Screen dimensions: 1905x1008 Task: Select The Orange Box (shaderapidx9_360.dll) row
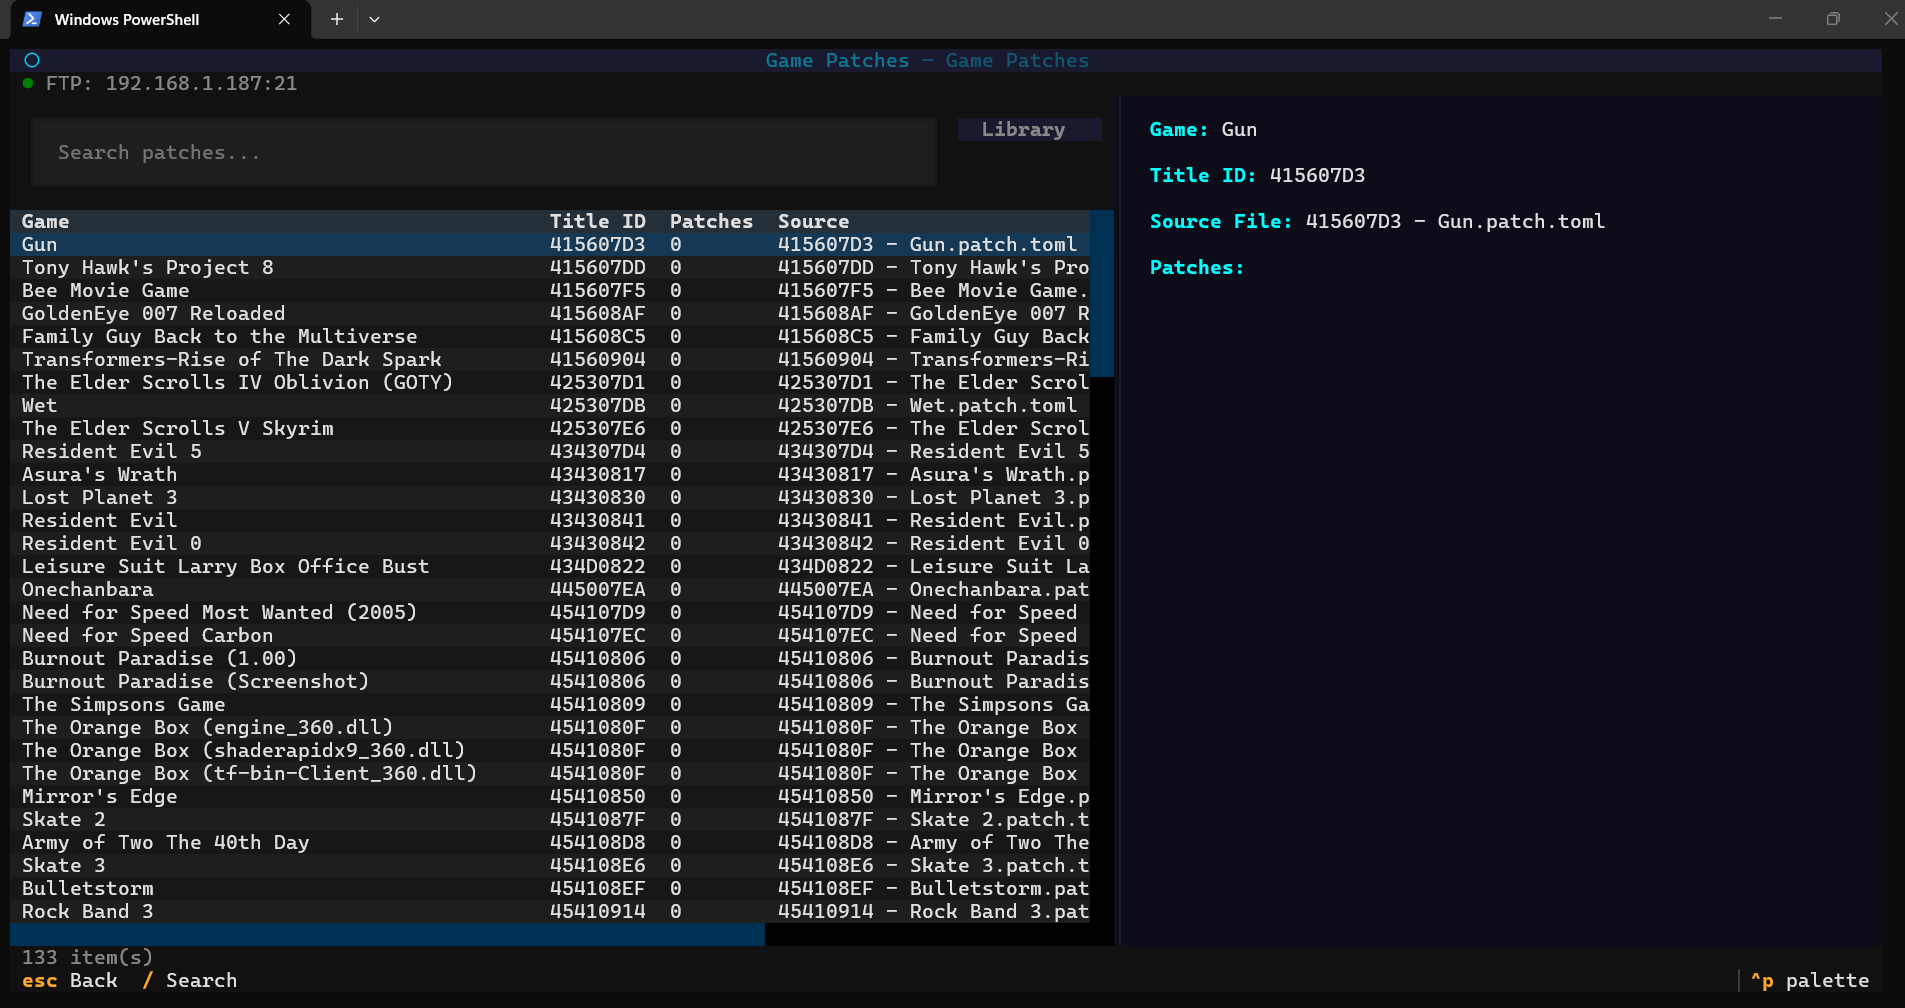(550, 750)
